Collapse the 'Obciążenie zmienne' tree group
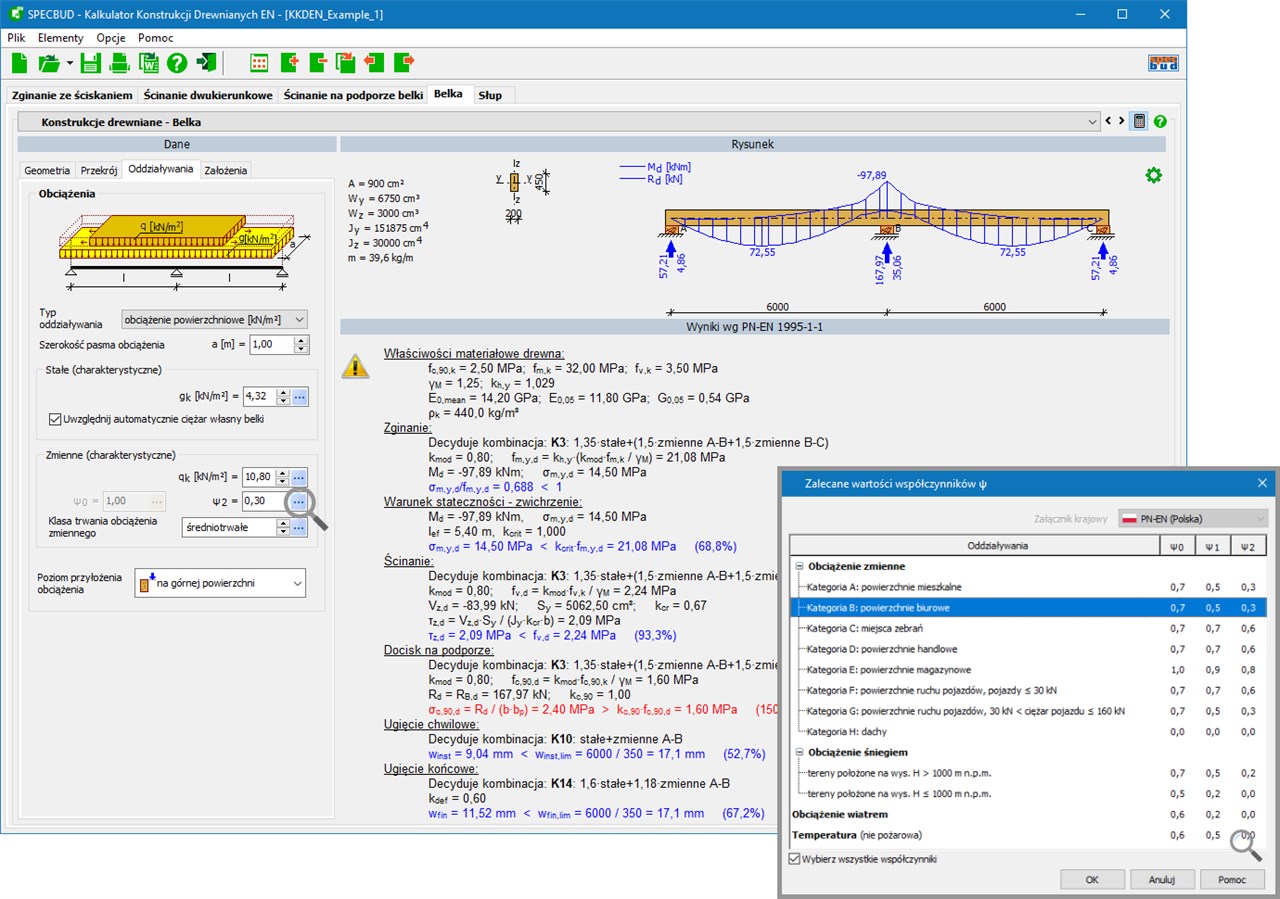This screenshot has width=1280, height=899. click(800, 567)
